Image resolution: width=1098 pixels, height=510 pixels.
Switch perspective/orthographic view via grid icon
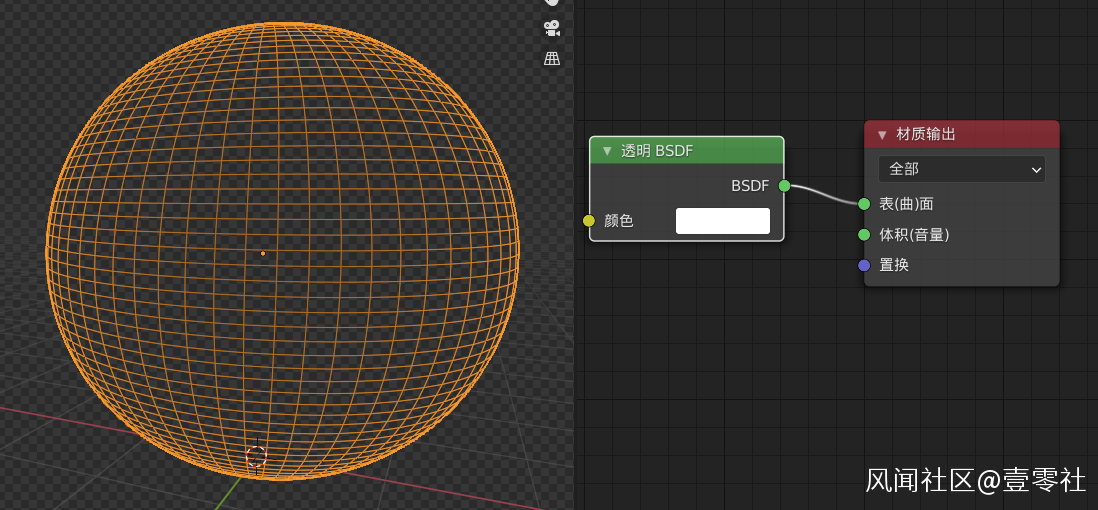pyautogui.click(x=551, y=59)
